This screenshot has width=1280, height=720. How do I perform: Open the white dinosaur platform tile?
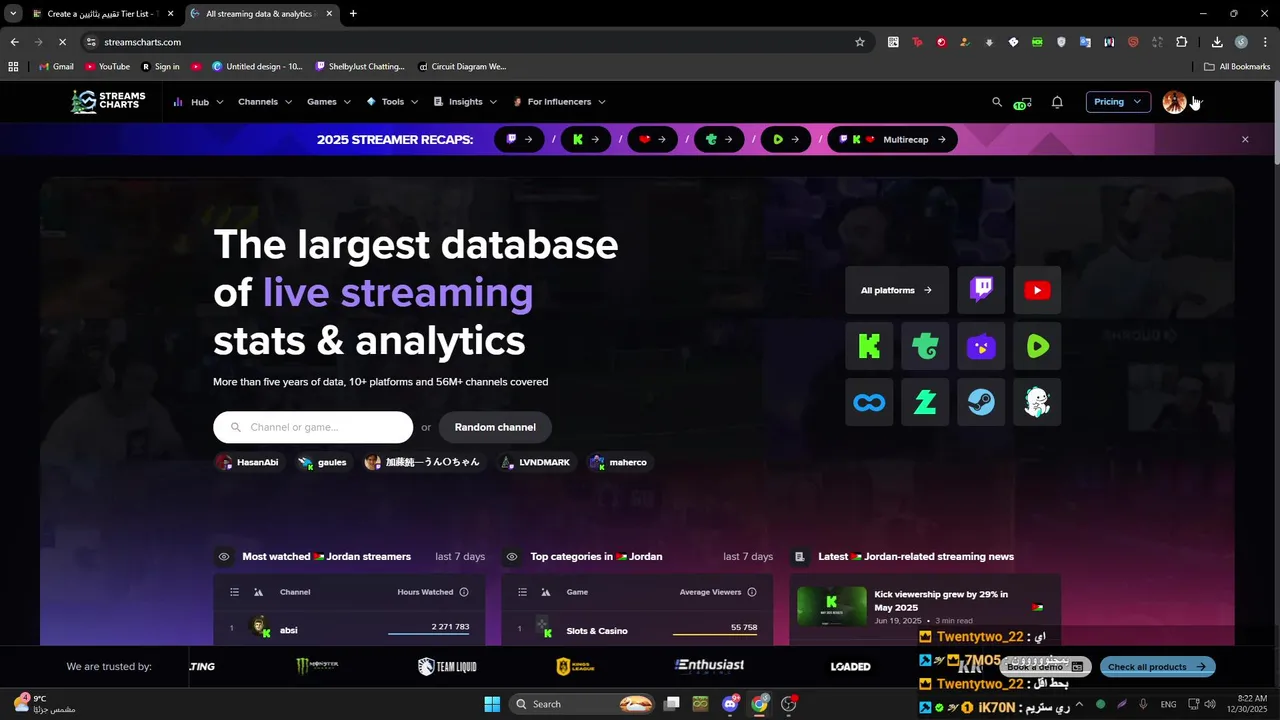click(1037, 402)
